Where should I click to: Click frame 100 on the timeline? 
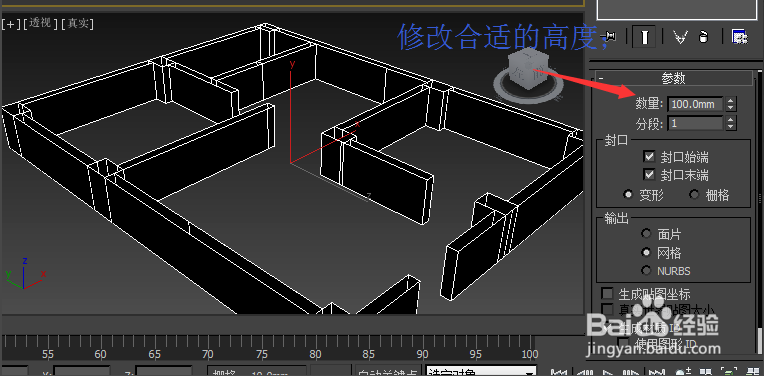(530, 354)
